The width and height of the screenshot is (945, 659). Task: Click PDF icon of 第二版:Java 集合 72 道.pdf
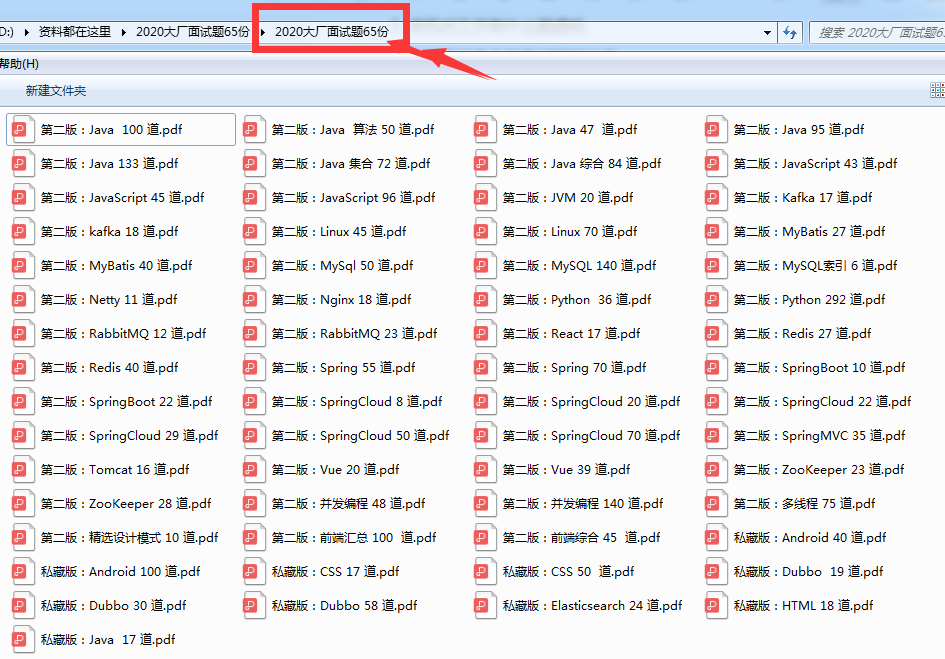[x=253, y=163]
